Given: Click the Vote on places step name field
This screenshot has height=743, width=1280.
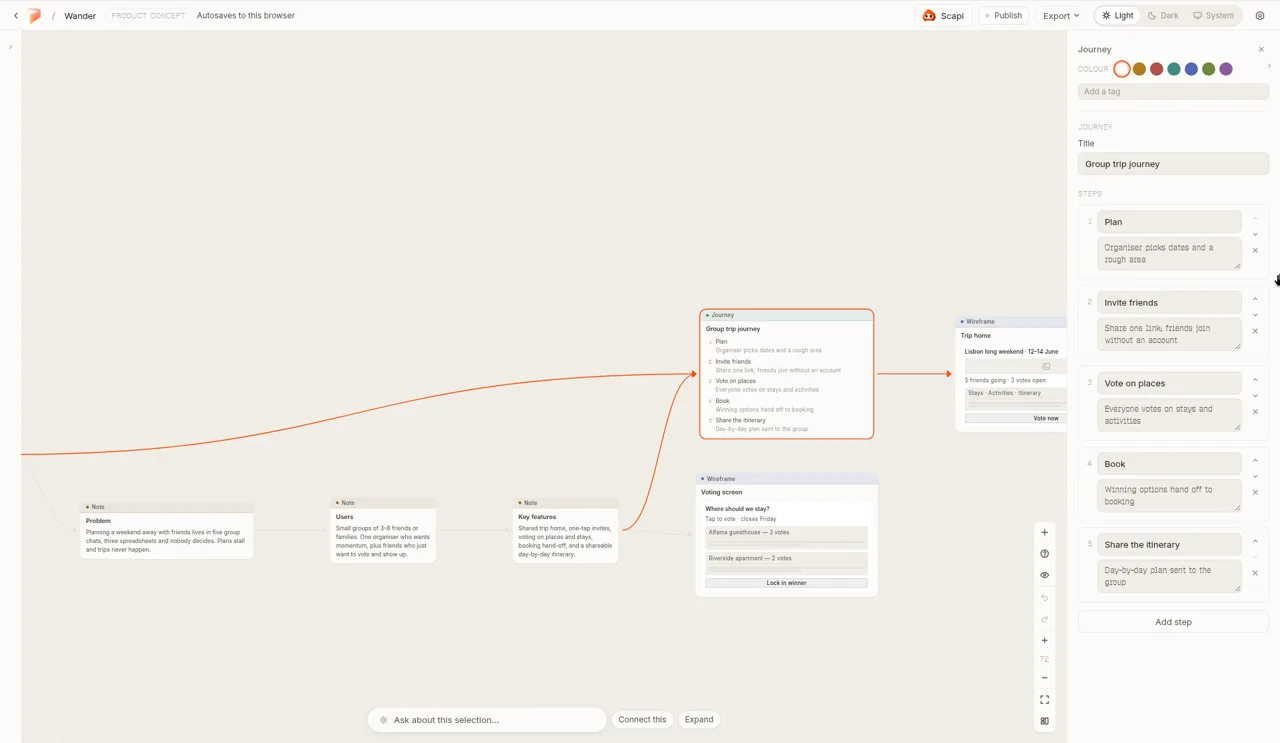Looking at the screenshot, I should click(x=1169, y=383).
